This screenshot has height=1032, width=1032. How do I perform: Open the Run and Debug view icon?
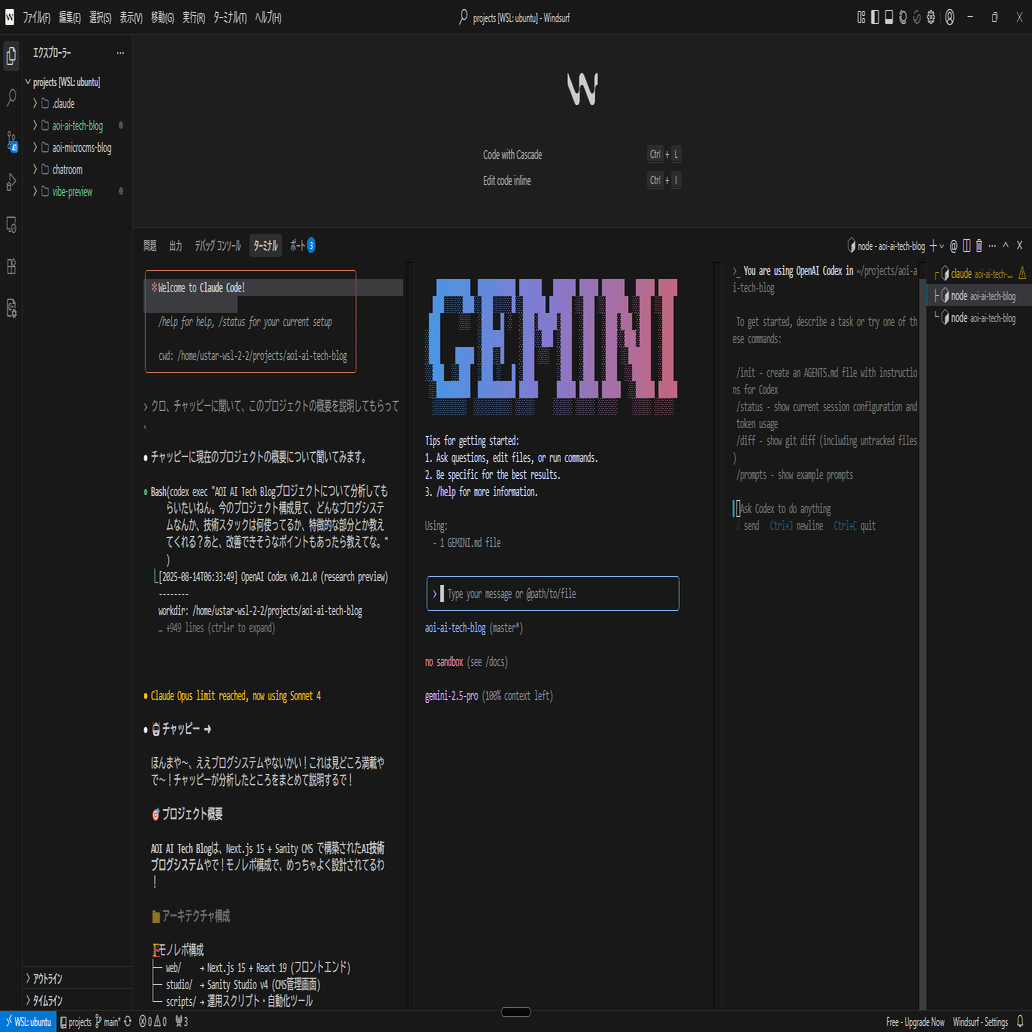(x=11, y=182)
